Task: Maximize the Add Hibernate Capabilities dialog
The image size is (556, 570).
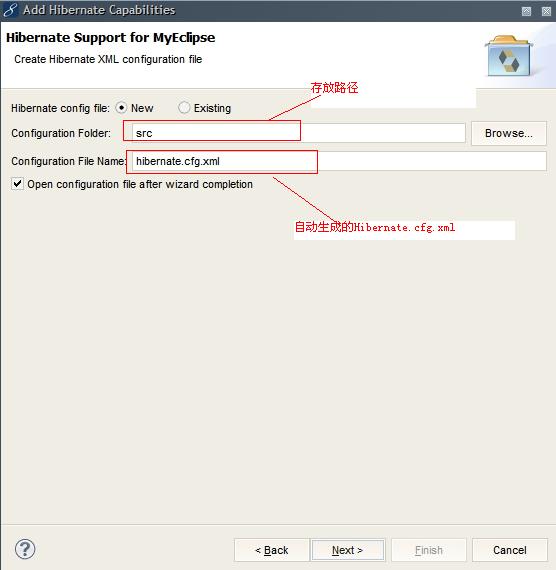Action: tap(526, 11)
